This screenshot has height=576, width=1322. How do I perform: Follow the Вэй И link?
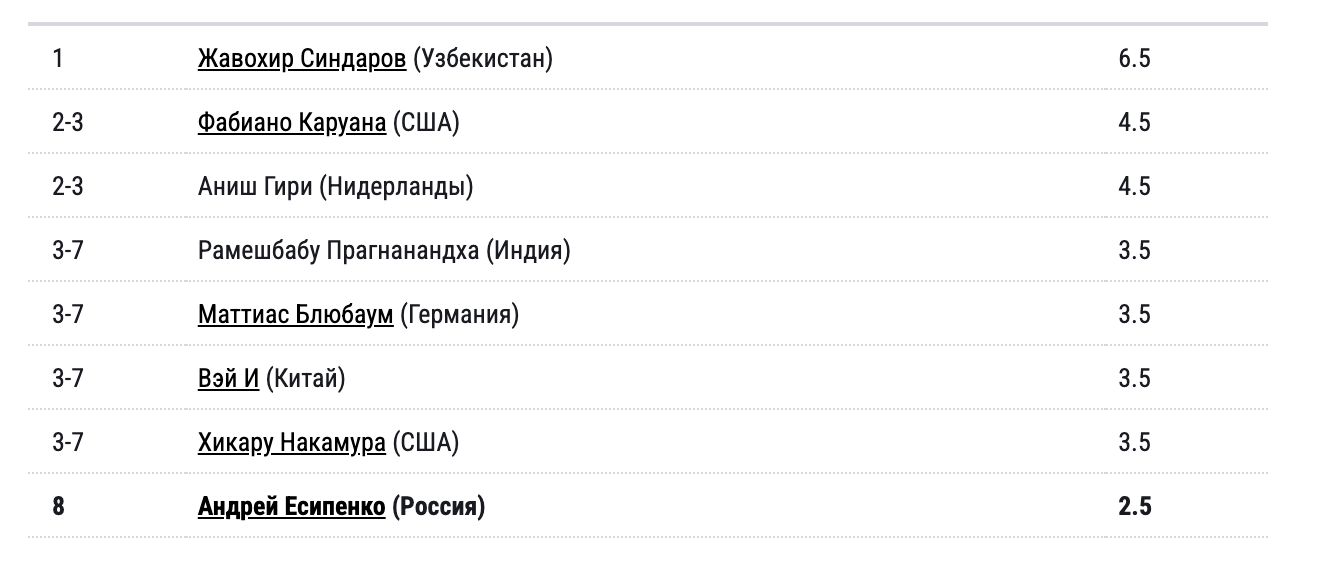coord(228,379)
